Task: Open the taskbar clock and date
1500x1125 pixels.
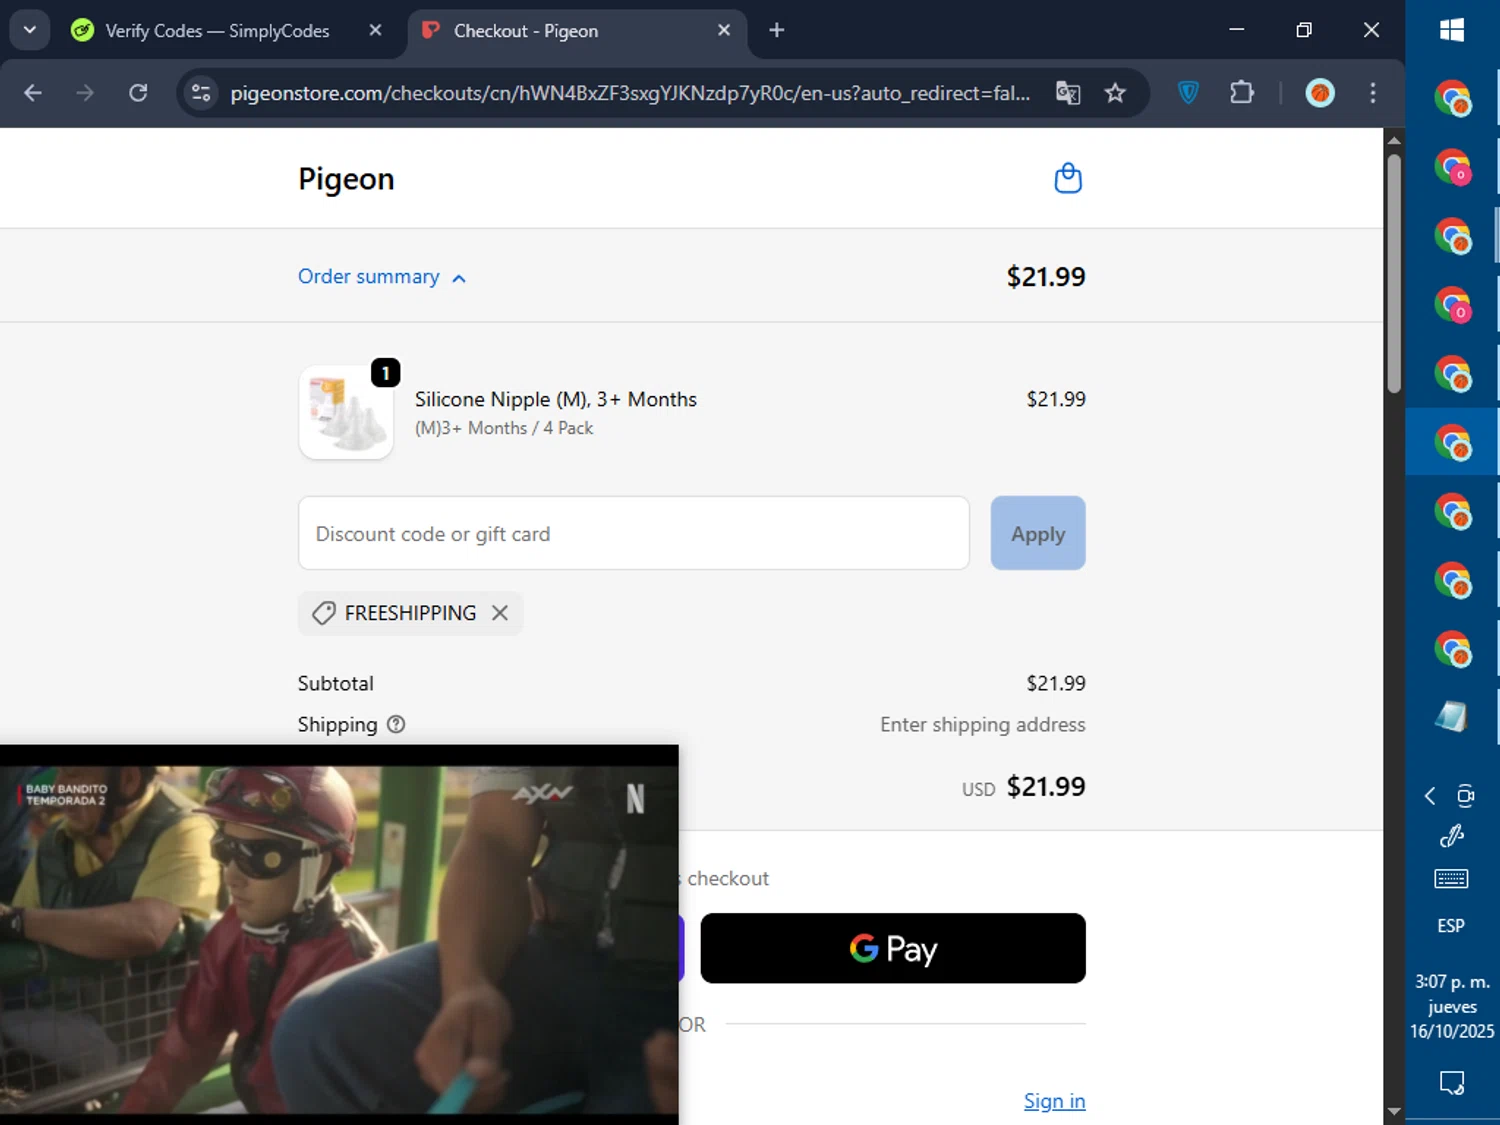Action: click(1452, 1006)
